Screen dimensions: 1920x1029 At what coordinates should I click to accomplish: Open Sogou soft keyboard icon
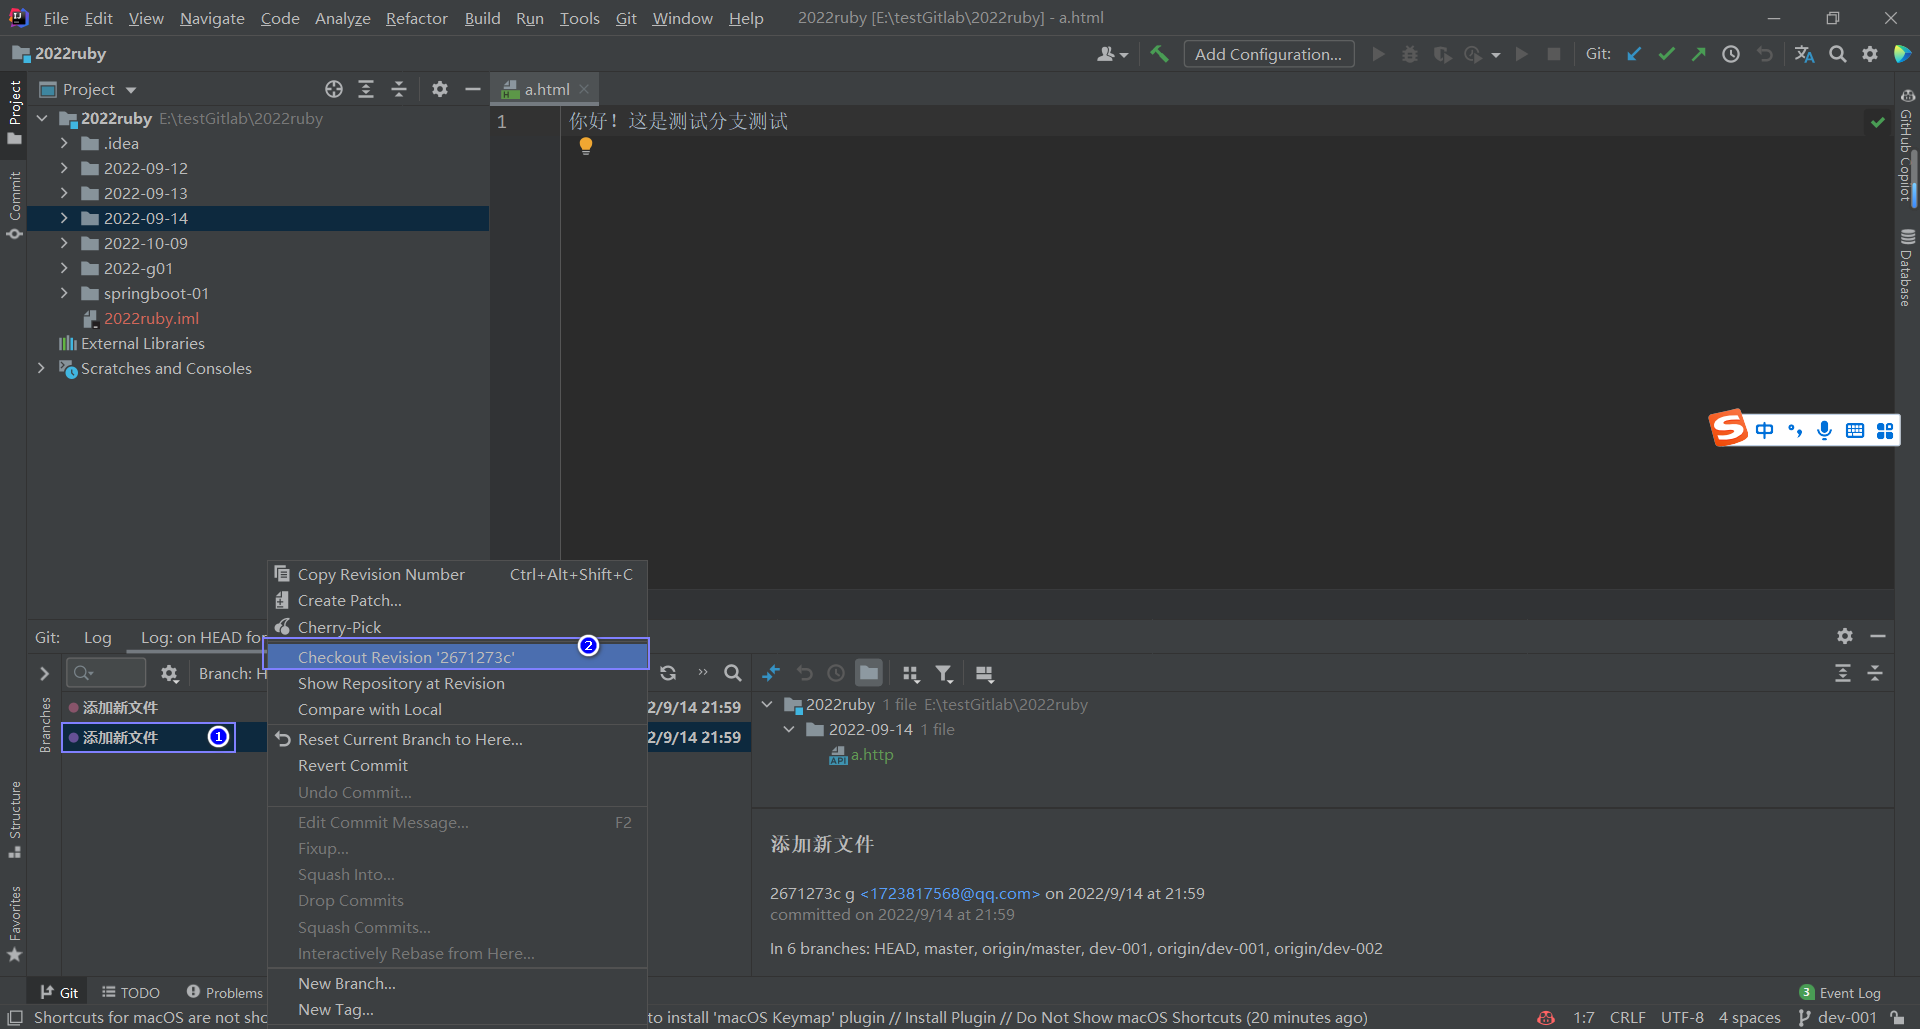(1855, 430)
